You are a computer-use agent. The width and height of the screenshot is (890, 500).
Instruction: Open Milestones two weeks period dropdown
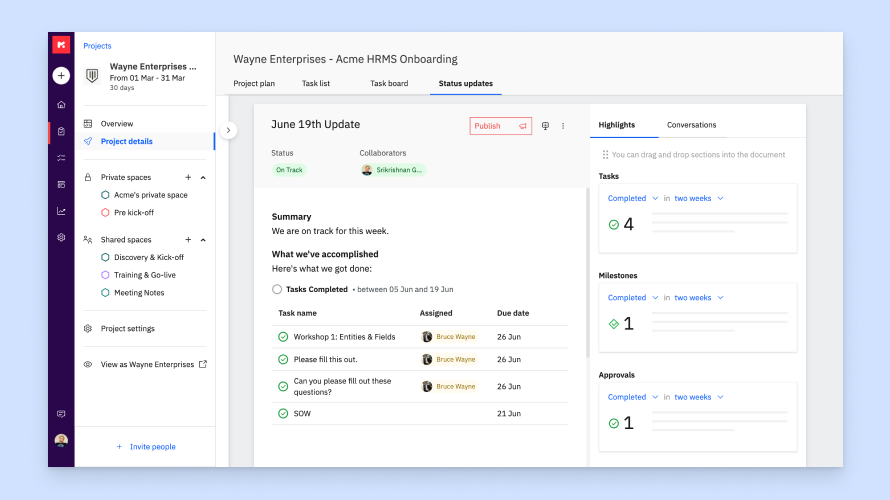click(x=698, y=297)
